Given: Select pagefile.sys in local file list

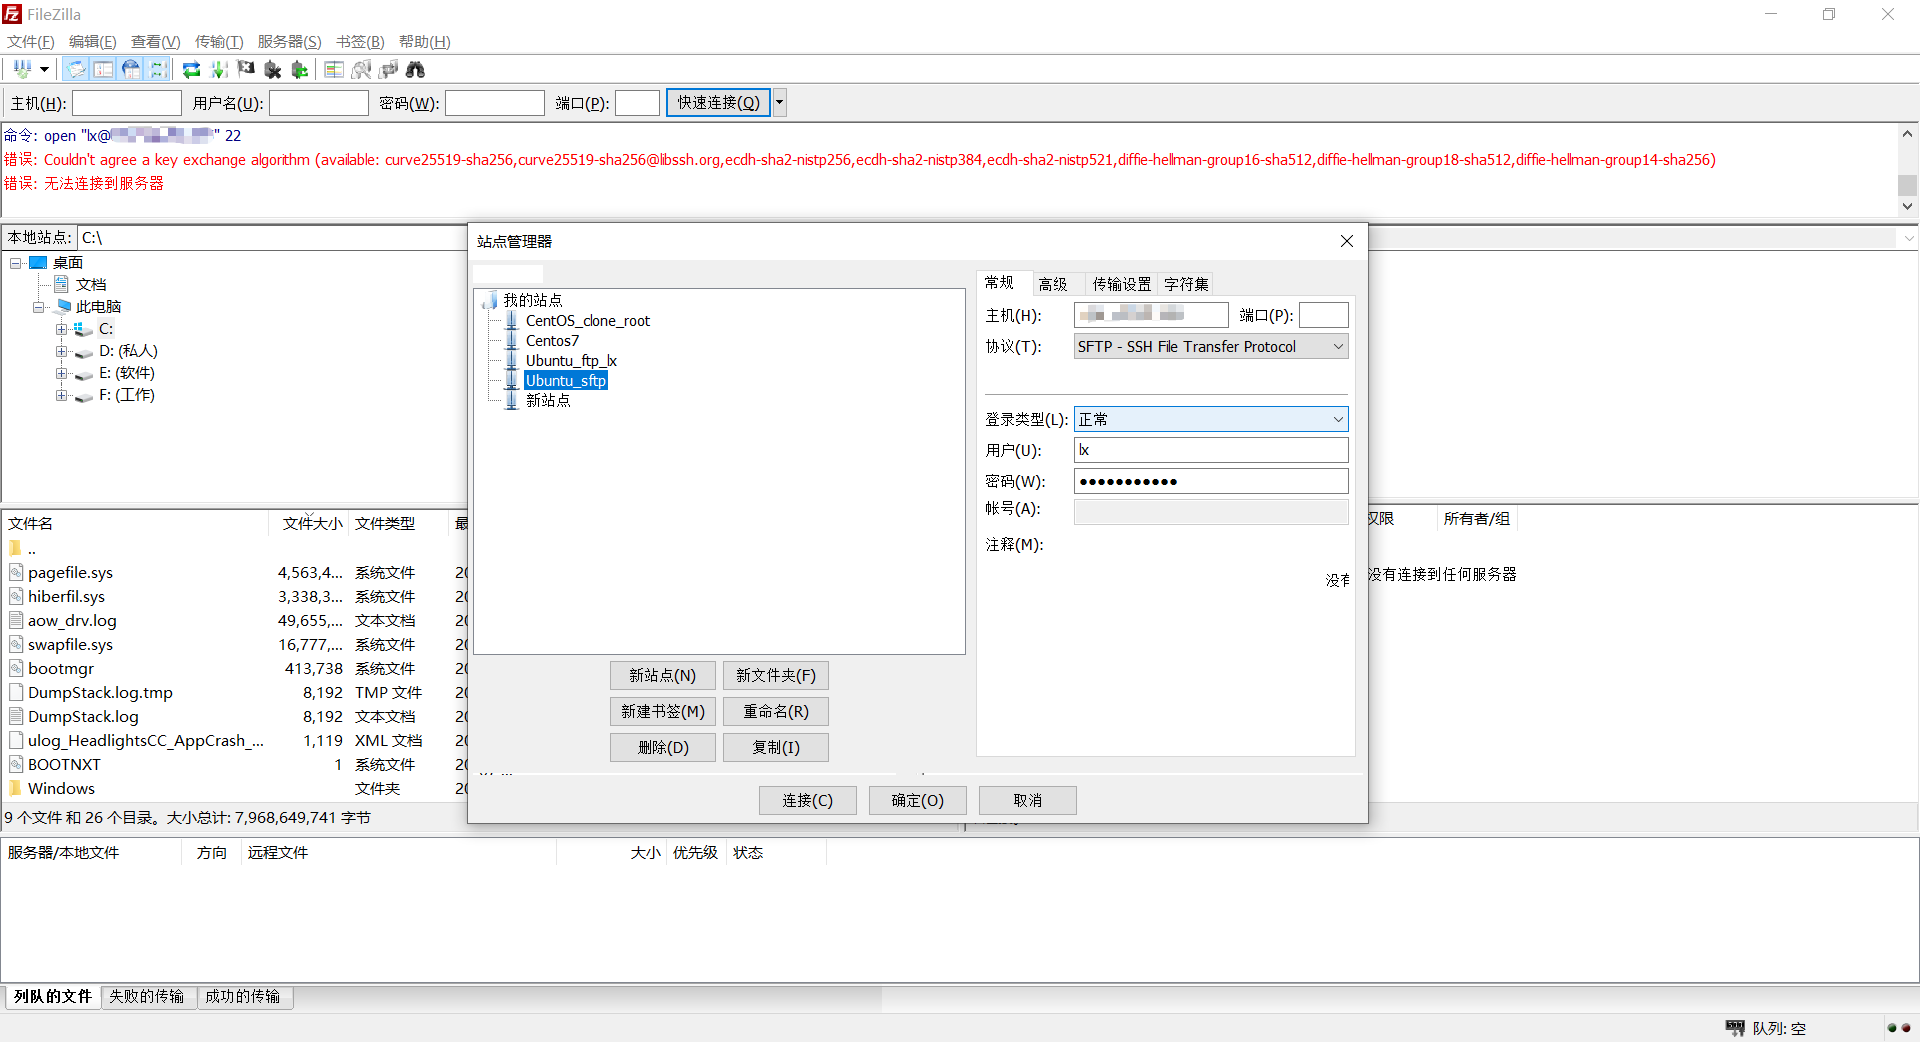Looking at the screenshot, I should 70,573.
